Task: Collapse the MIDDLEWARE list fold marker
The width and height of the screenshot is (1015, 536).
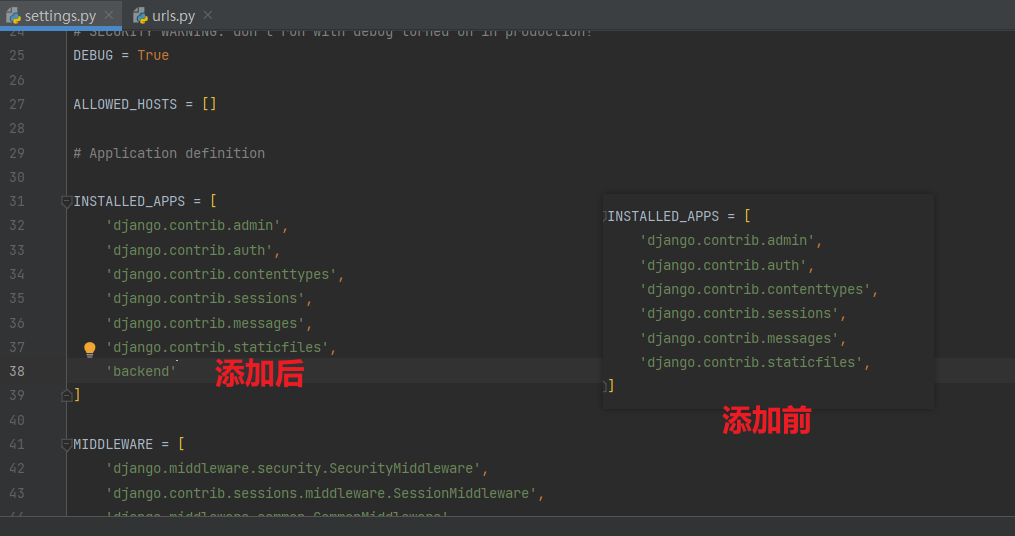Action: [x=66, y=445]
